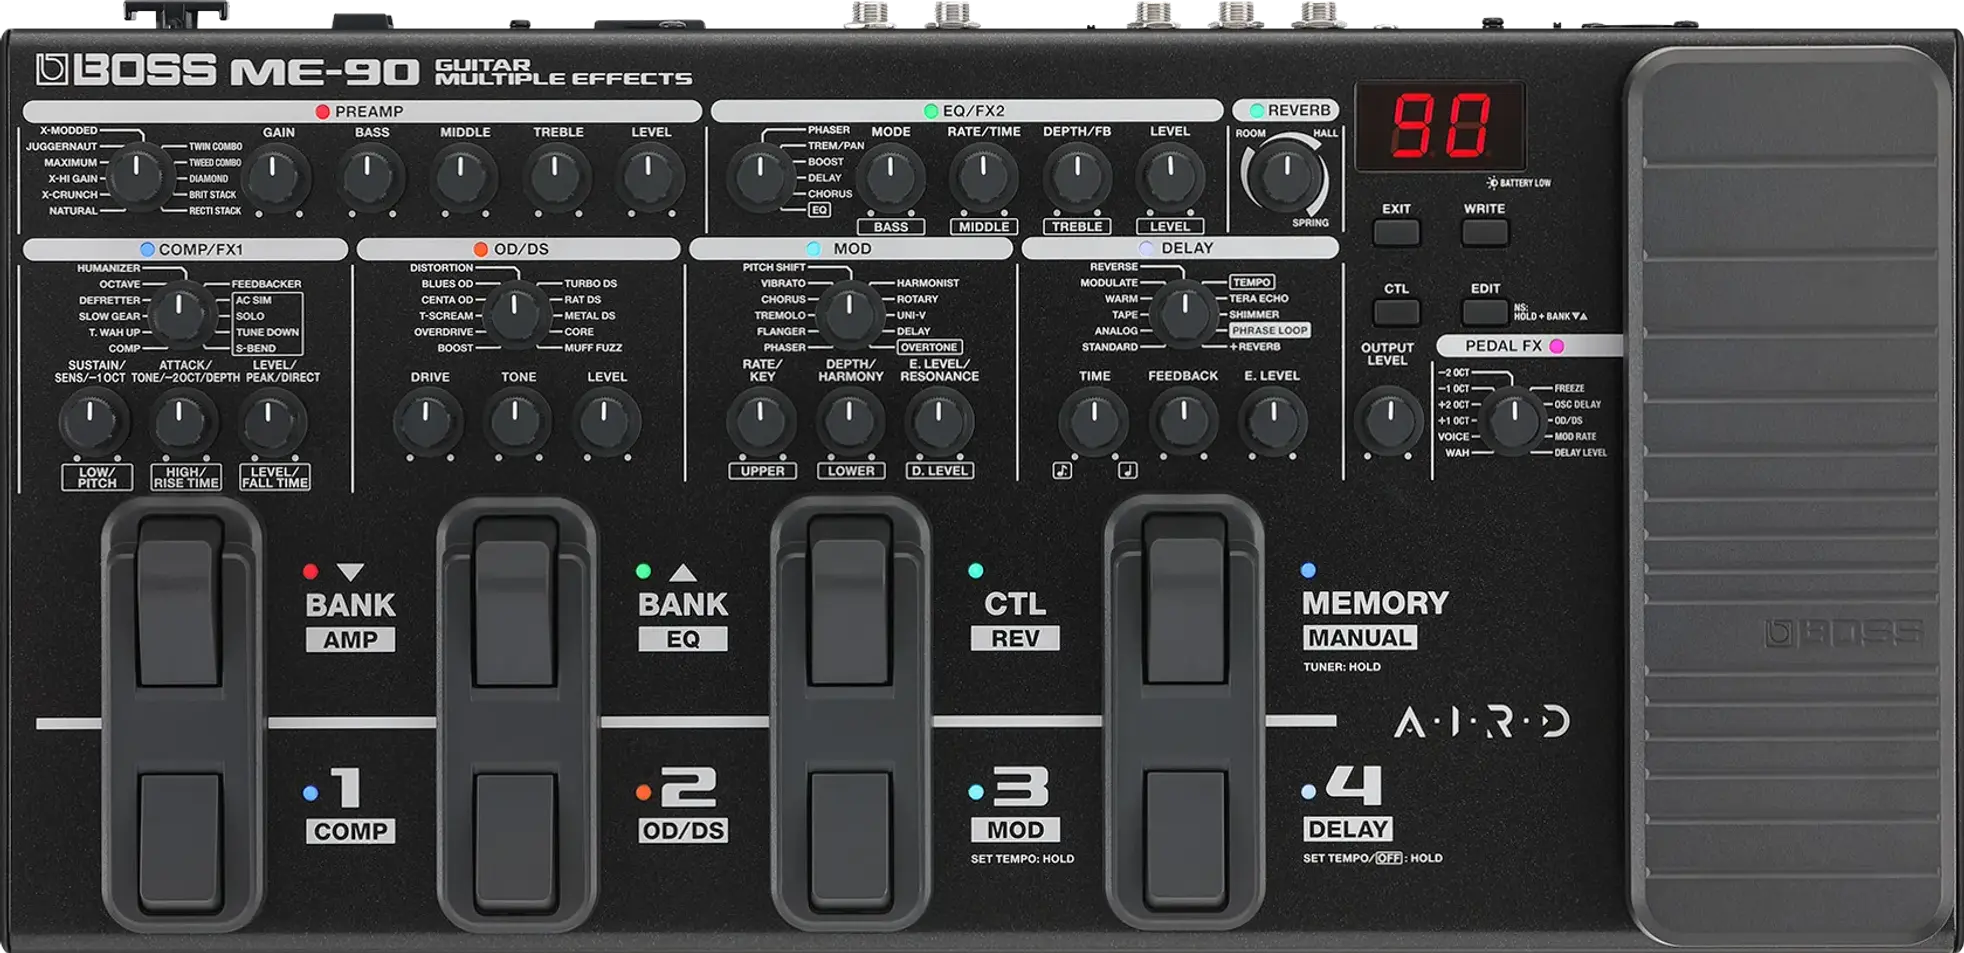Image resolution: width=1964 pixels, height=953 pixels.
Task: Click the AIRD logo
Action: pos(1481,722)
